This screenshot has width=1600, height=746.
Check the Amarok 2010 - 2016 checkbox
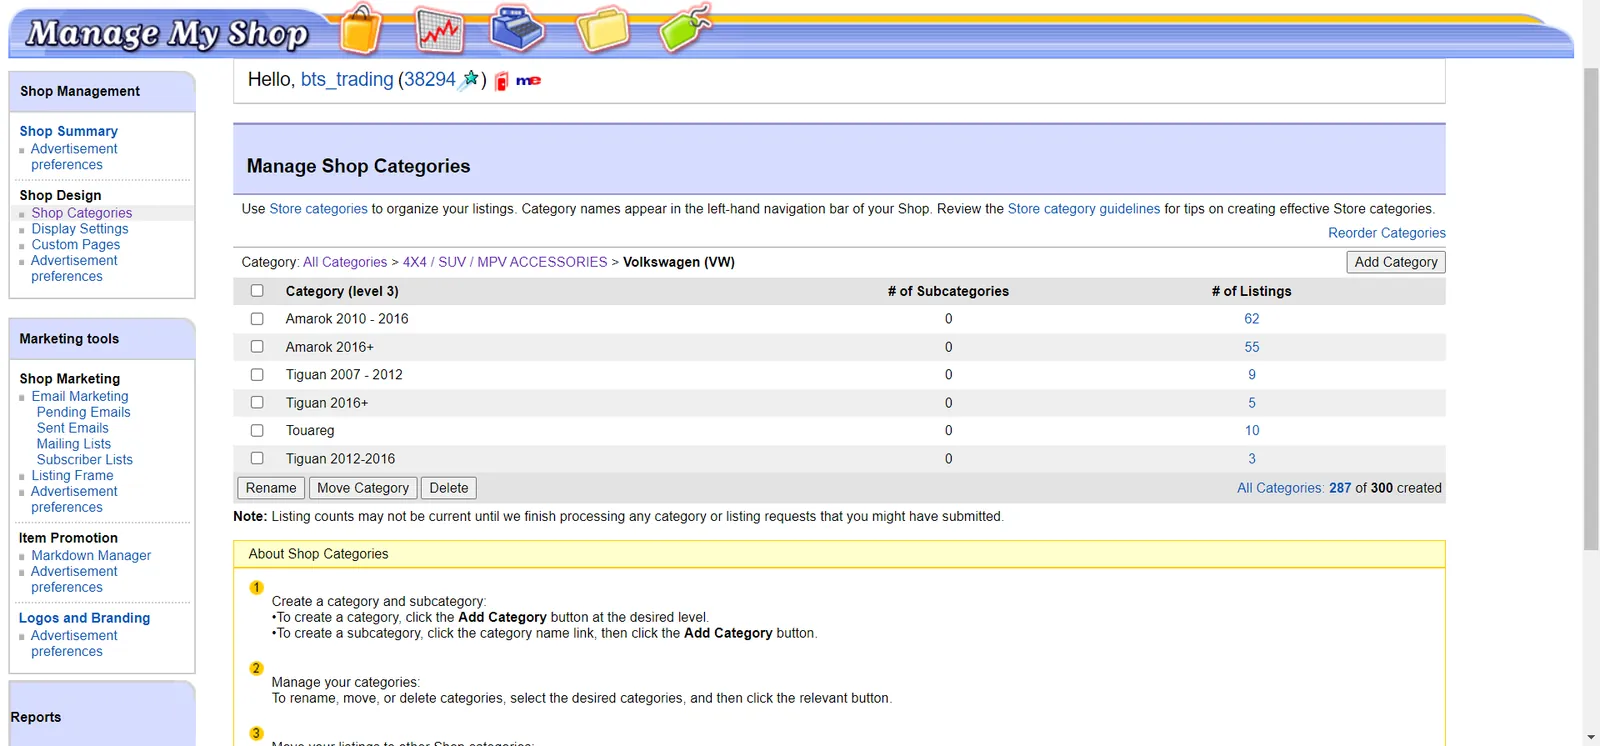(257, 319)
